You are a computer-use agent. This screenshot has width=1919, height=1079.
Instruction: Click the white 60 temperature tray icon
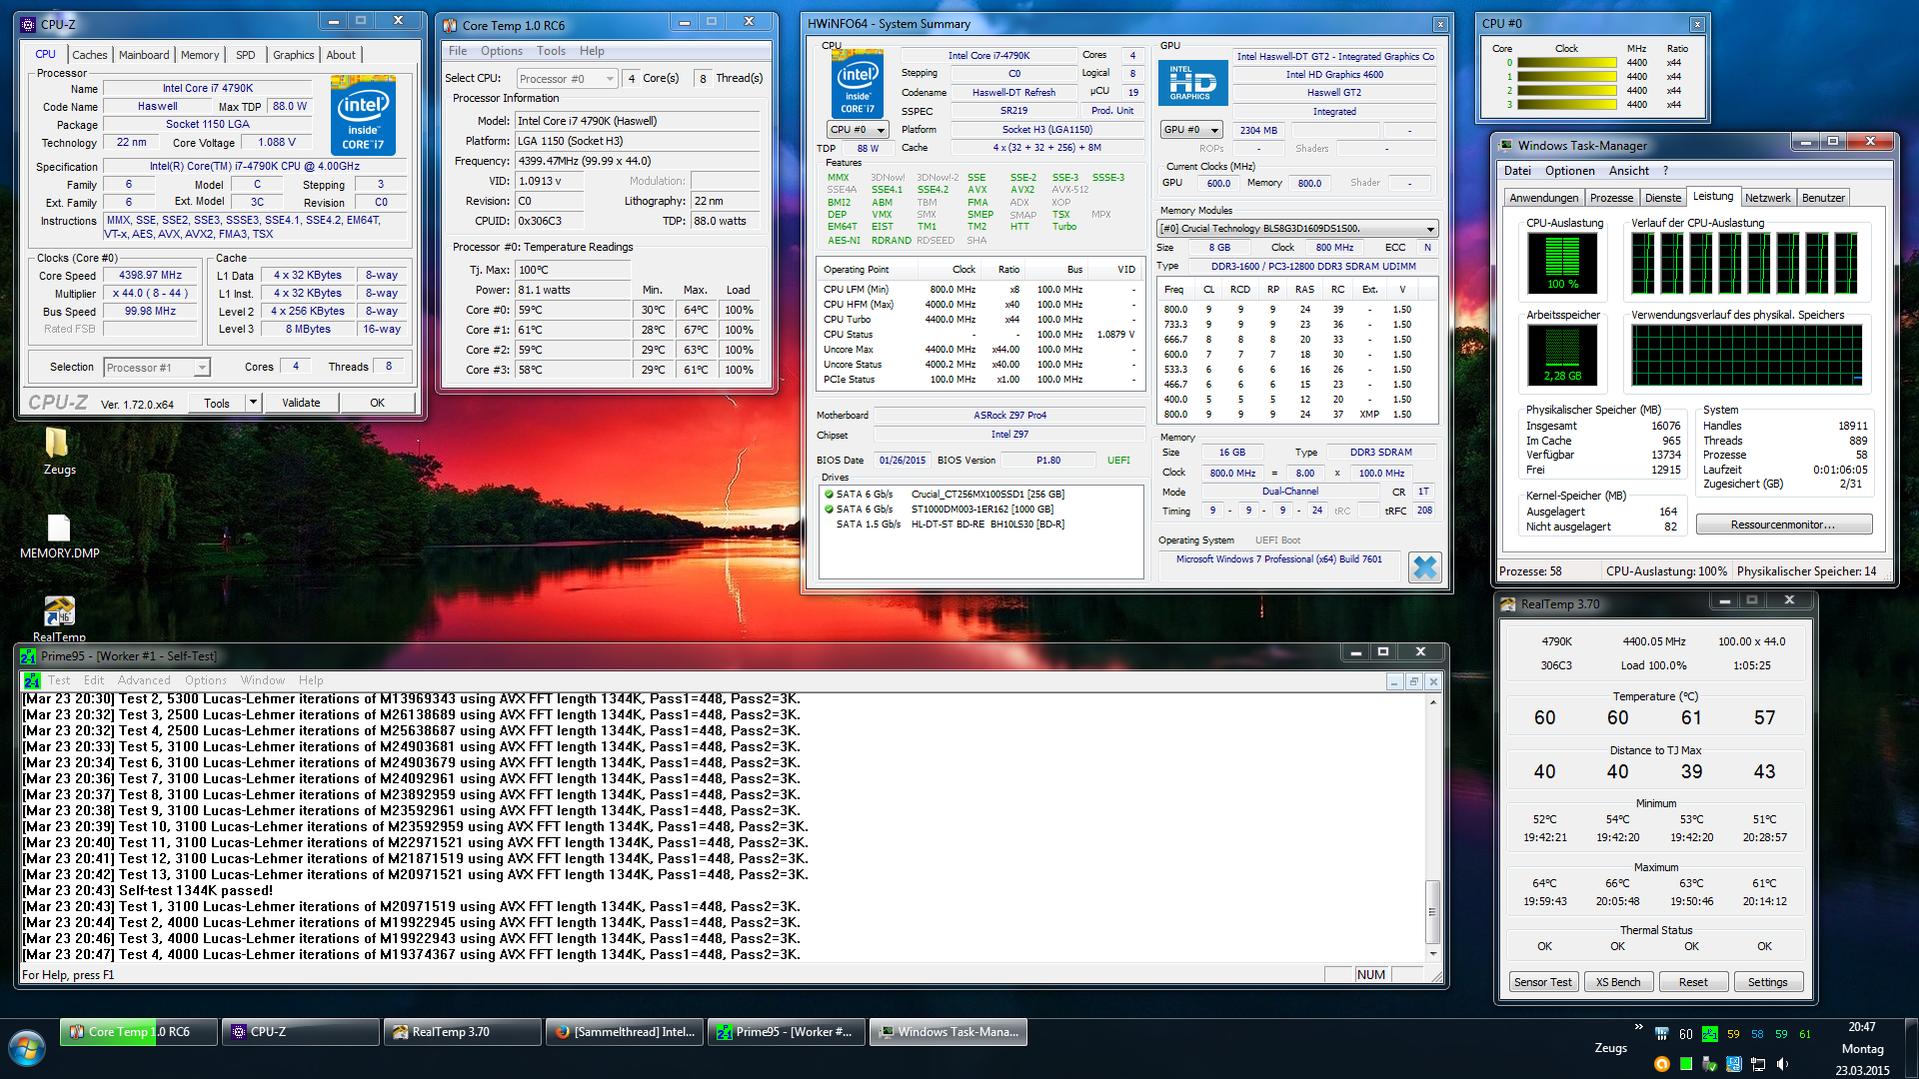[x=1685, y=1034]
